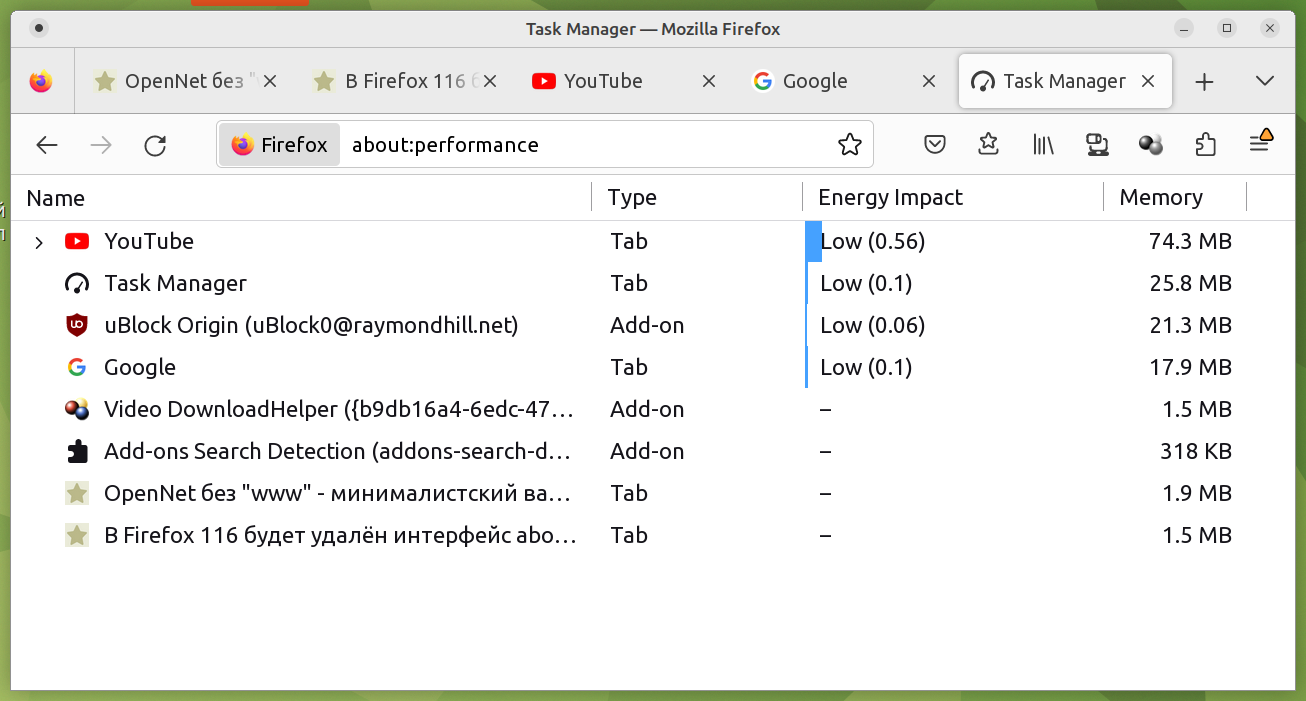Click the Save to Pocket icon
This screenshot has width=1306, height=701.
click(935, 145)
